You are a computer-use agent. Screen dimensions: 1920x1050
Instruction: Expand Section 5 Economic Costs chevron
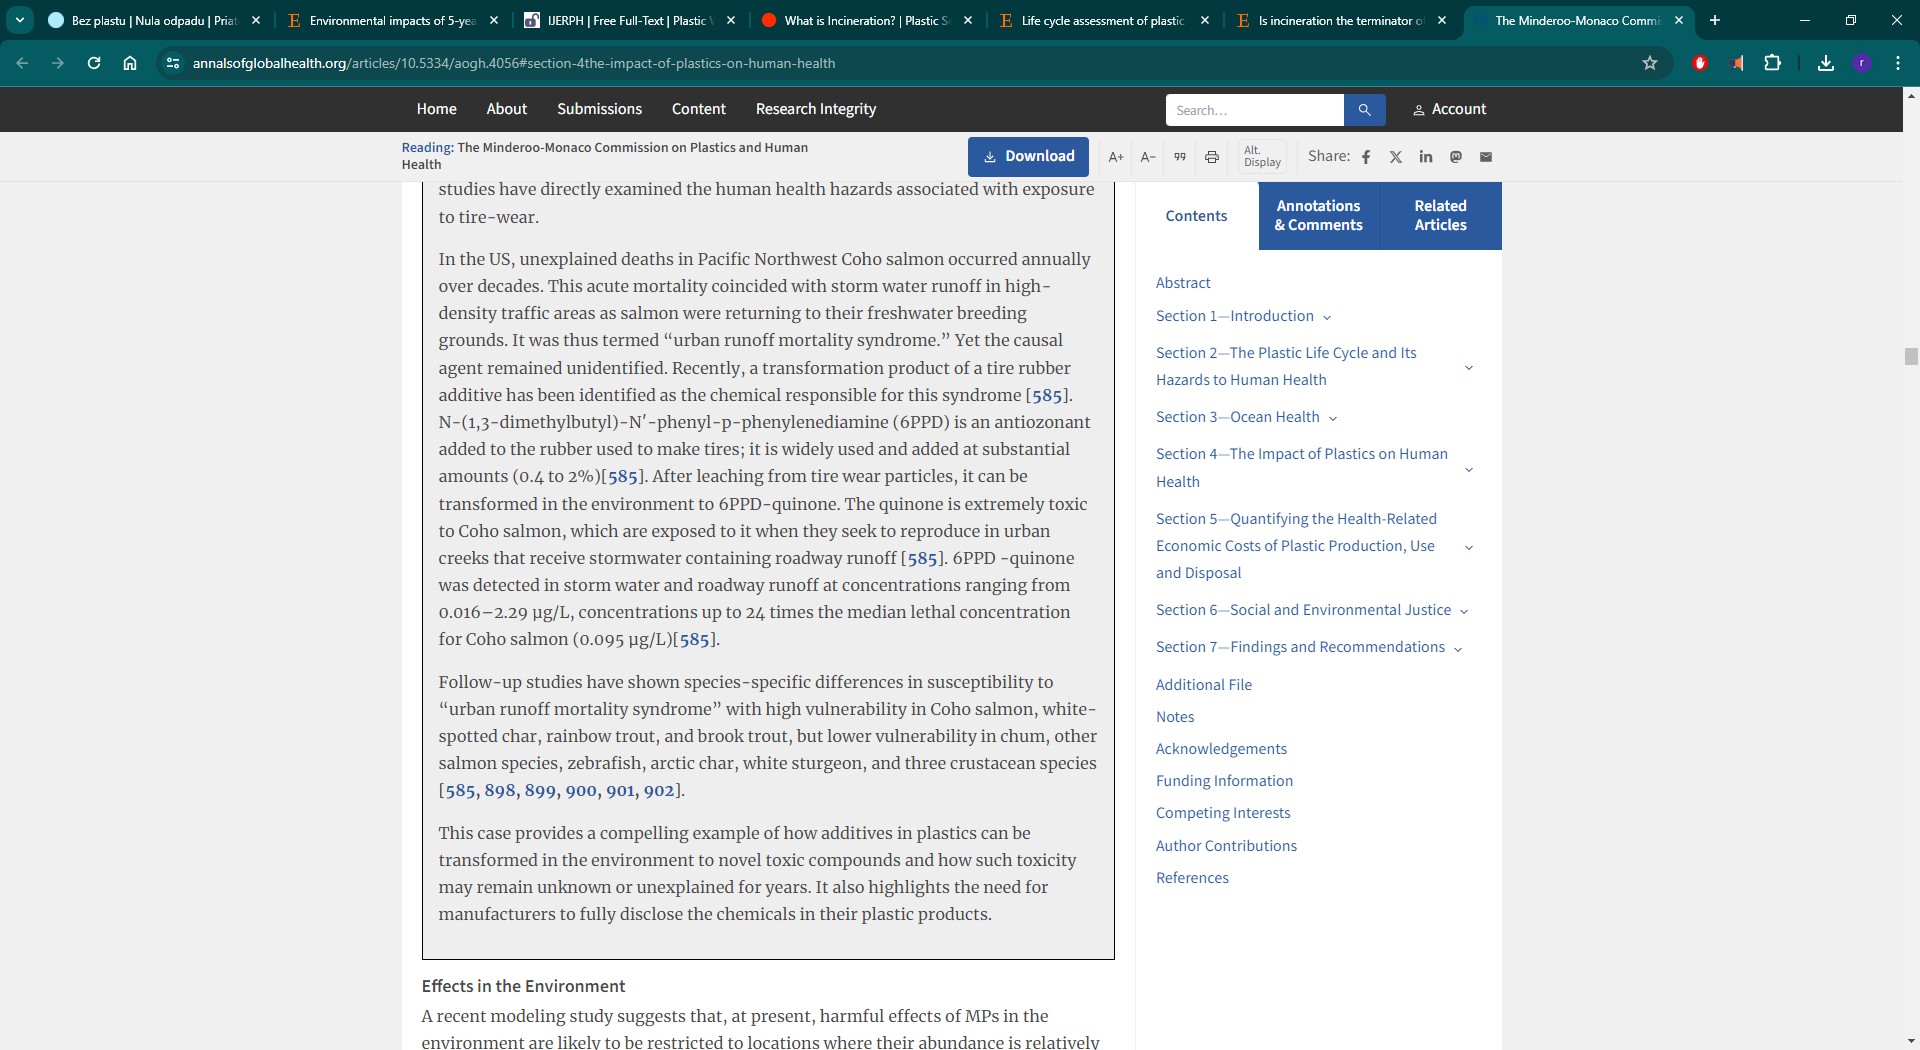pos(1469,547)
